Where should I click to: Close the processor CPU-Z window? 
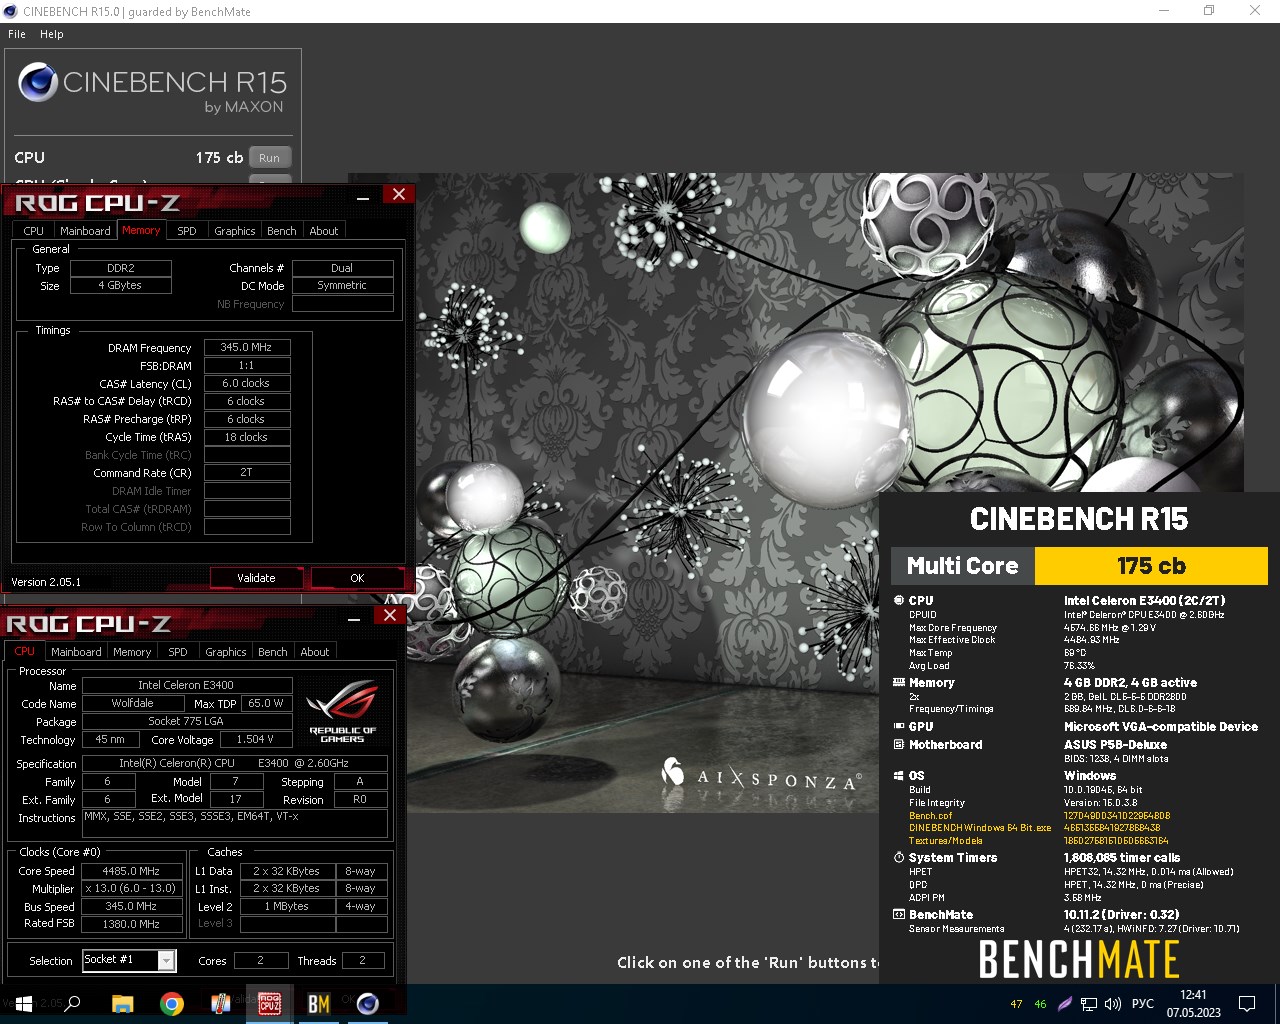point(390,616)
